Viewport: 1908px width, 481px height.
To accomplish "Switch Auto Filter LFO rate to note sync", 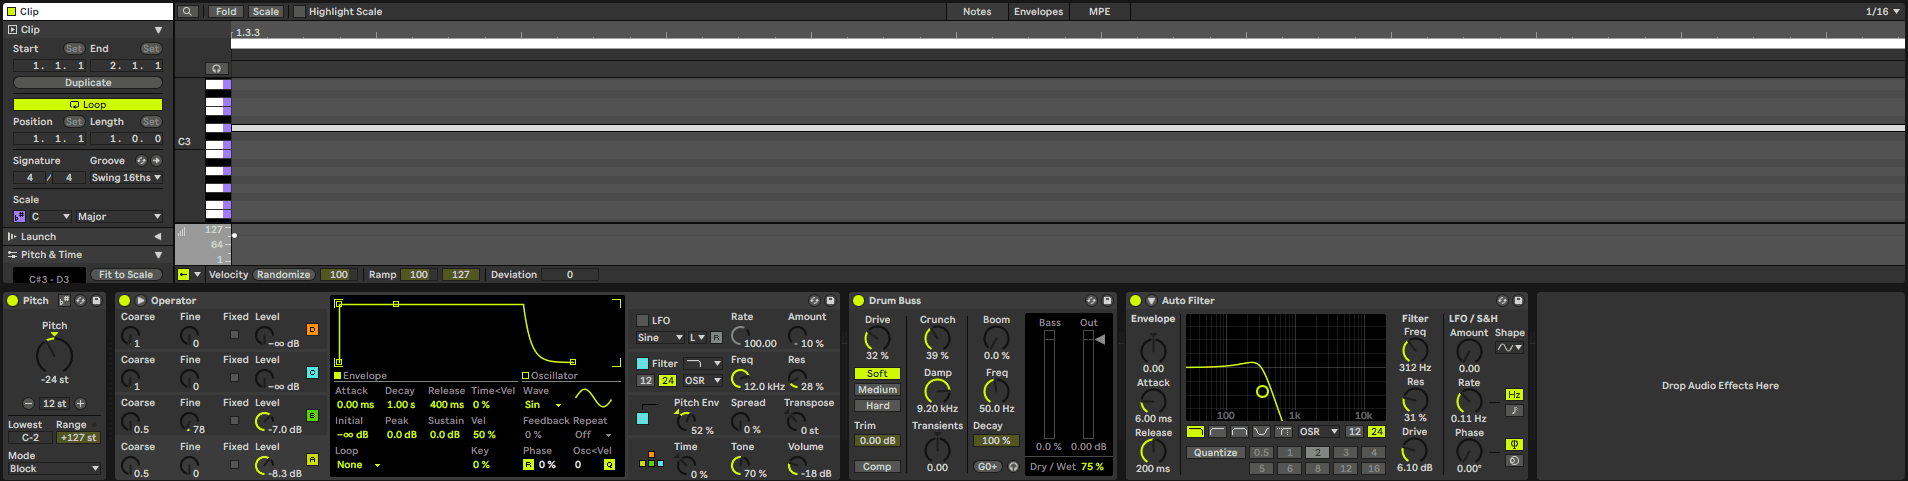I will tap(1514, 410).
